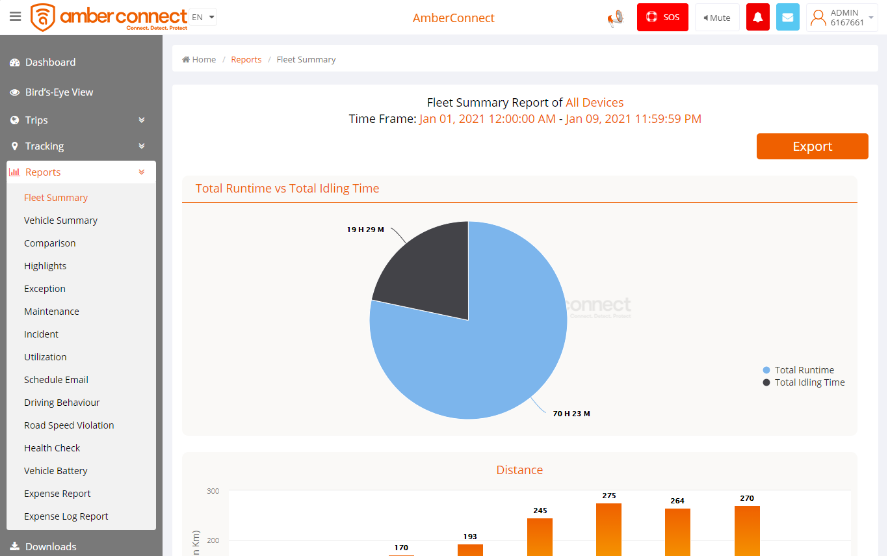Click the AmberConnect shield logo

click(x=42, y=17)
